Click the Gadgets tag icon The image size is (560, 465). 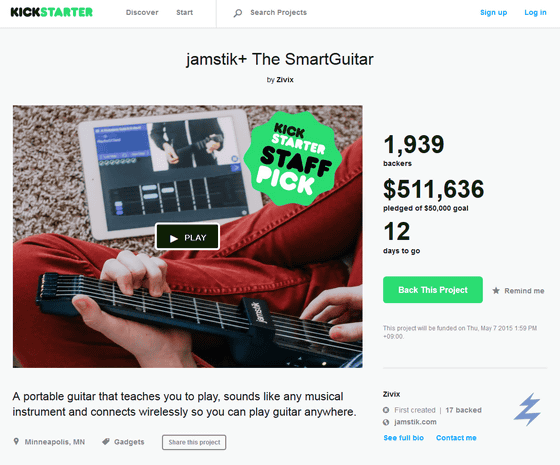(106, 441)
